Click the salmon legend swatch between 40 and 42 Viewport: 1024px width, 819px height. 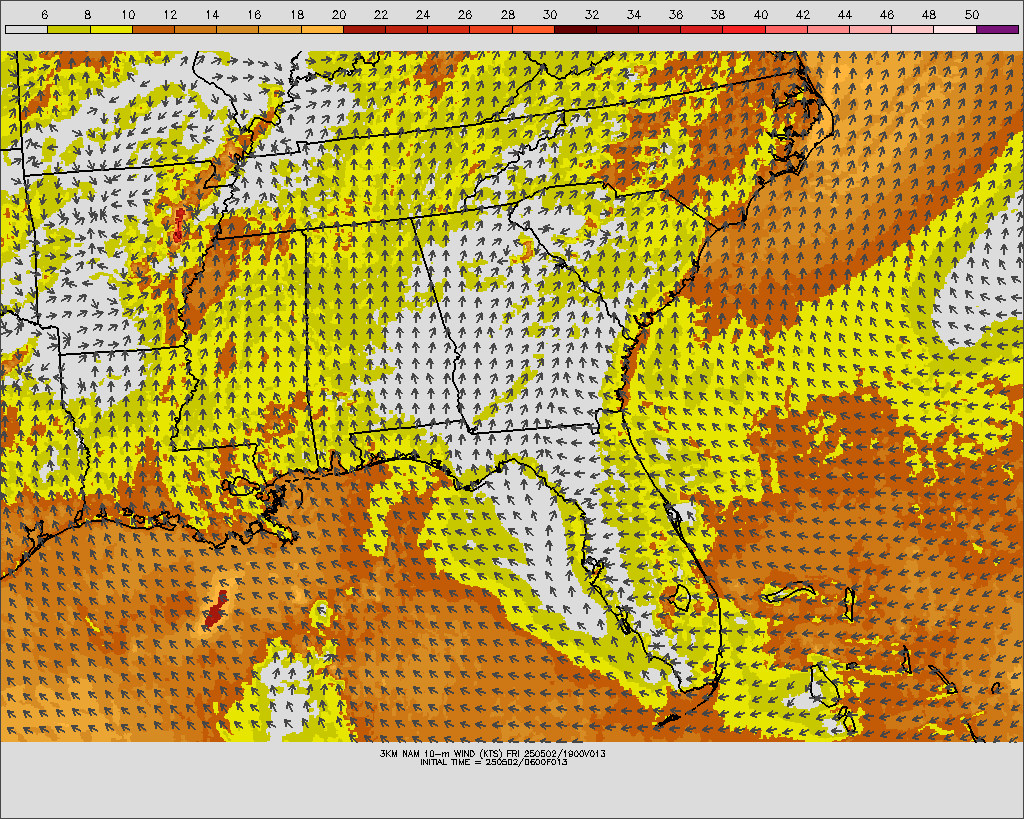(x=786, y=29)
